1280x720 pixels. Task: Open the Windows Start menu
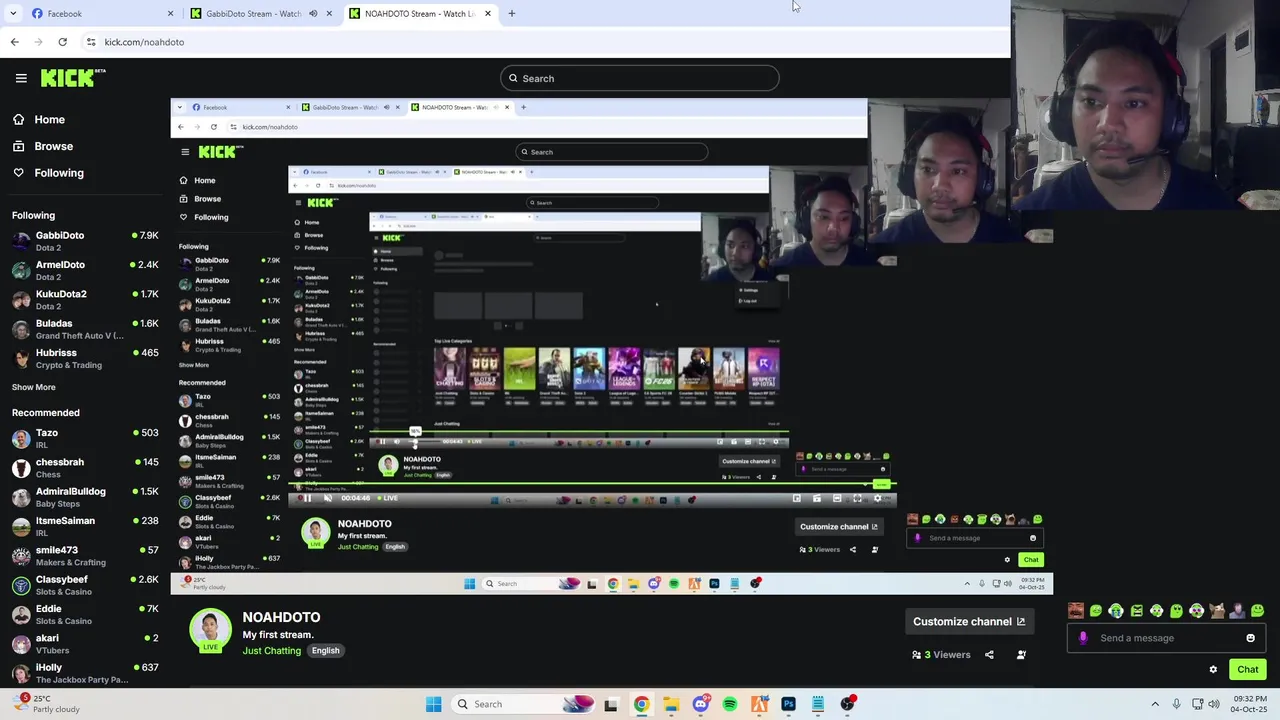[433, 704]
